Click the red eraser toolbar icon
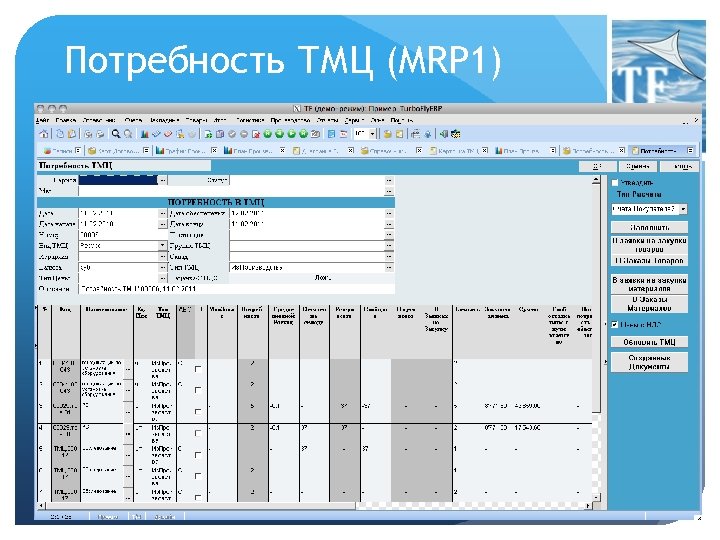 (168, 134)
